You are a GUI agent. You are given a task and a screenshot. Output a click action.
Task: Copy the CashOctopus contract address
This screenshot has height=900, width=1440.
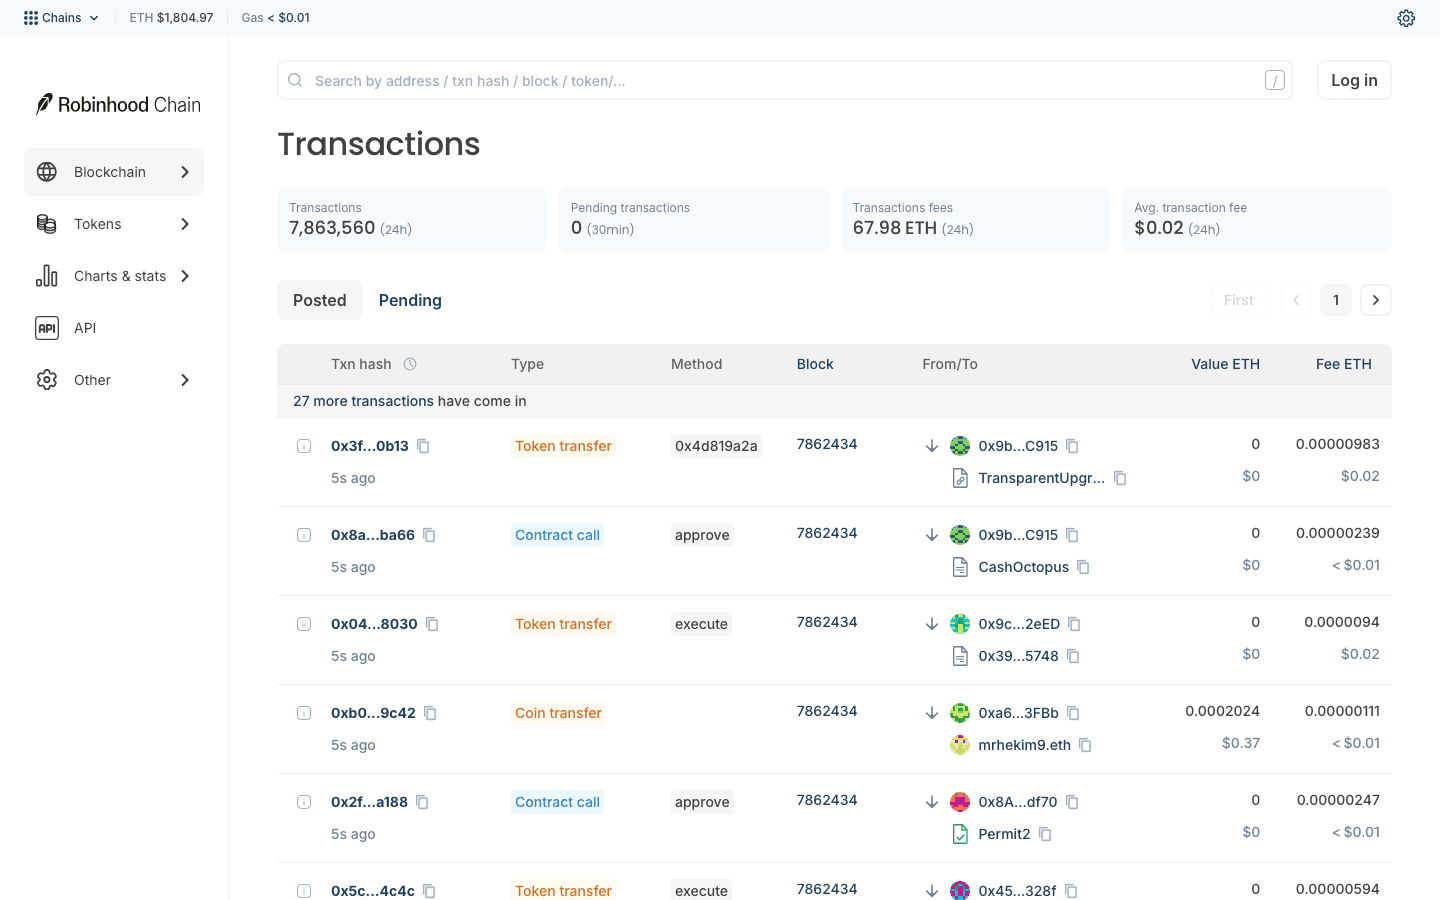[x=1083, y=567]
